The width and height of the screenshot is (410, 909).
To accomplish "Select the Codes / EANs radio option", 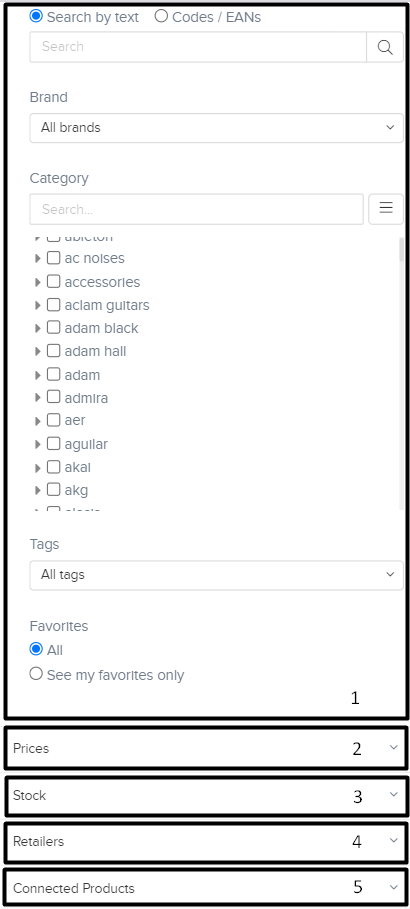I will coord(161,16).
